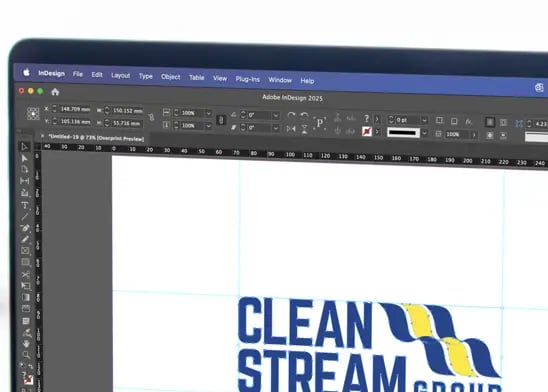Select the Line tool
This screenshot has width=548, height=392.
tap(25, 217)
